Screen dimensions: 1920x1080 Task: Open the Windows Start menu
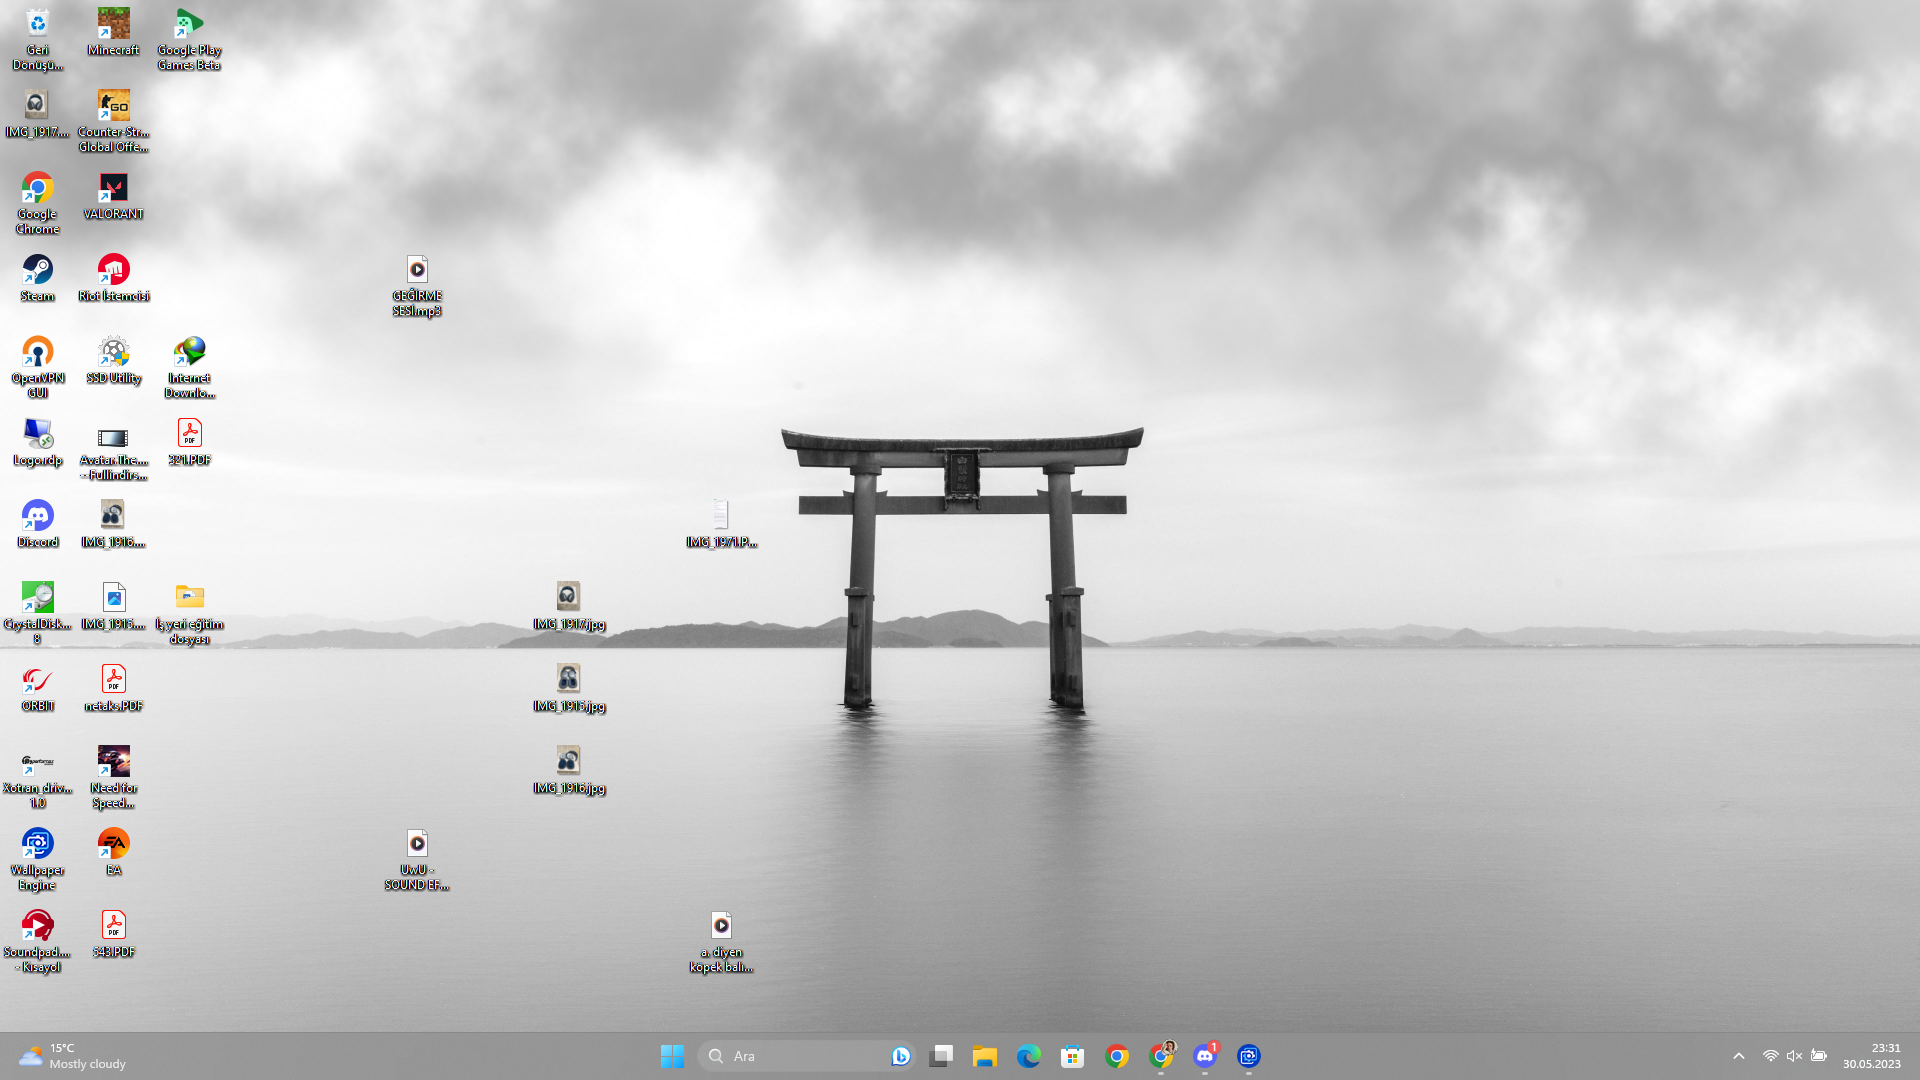coord(672,1056)
